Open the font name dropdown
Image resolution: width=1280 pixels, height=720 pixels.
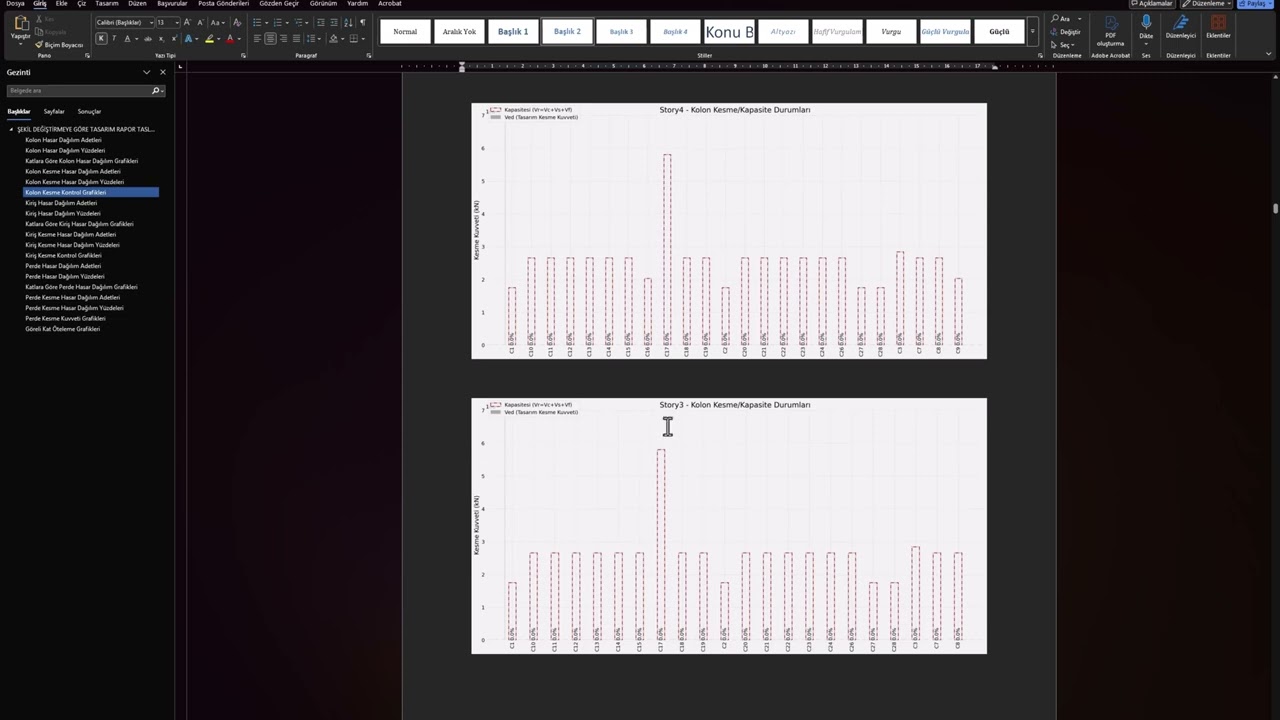tap(151, 22)
